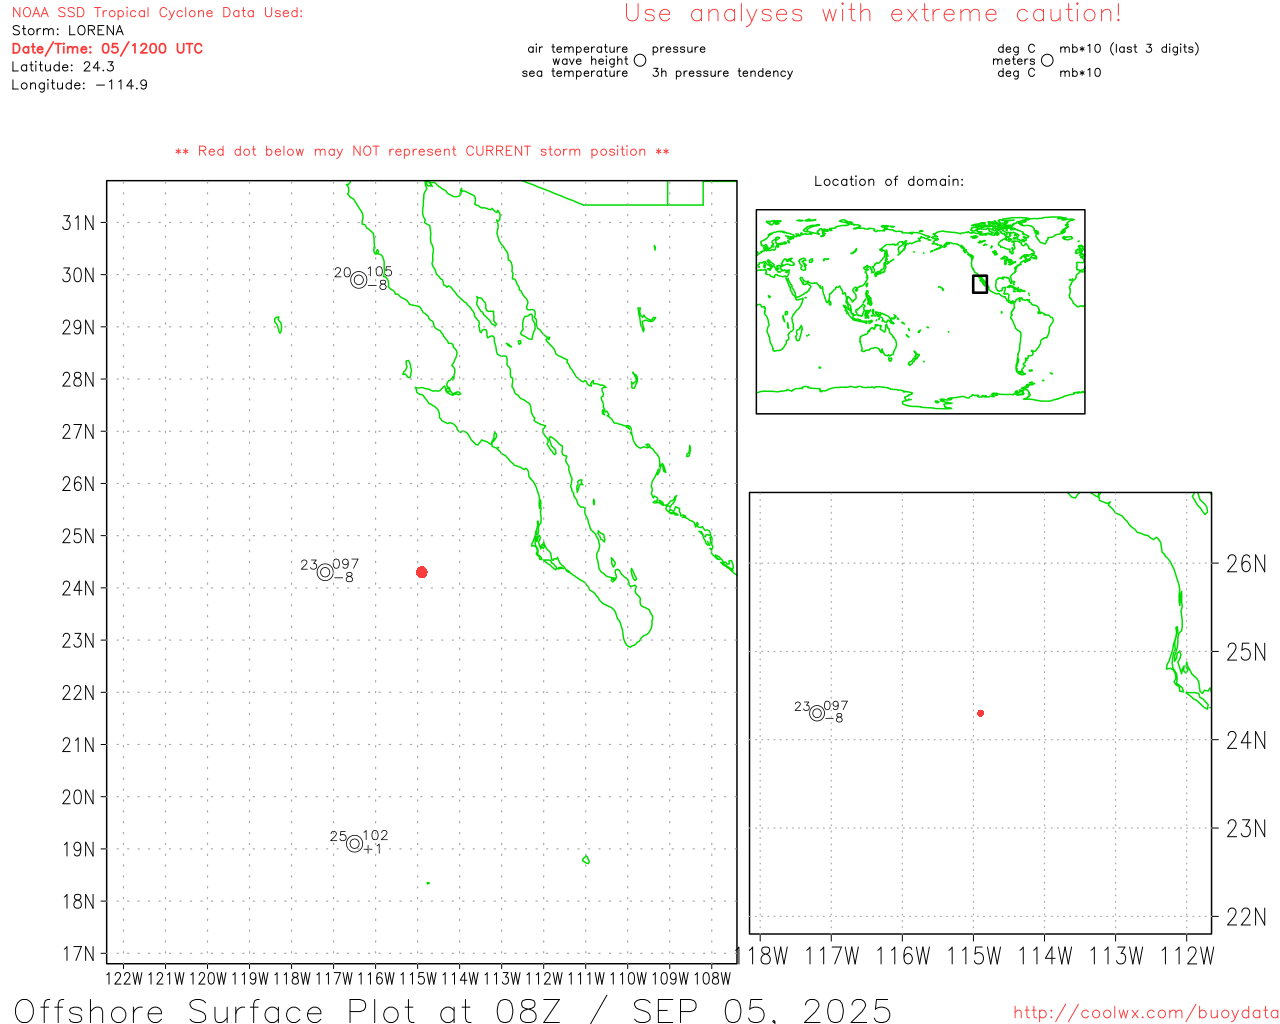Click 'mb*10 (last 3 digits)' legend text
This screenshot has height=1024, width=1280.
click(1129, 49)
